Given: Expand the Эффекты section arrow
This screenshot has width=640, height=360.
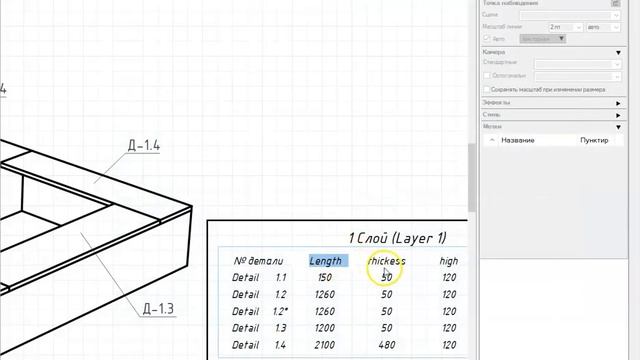Looking at the screenshot, I should pyautogui.click(x=618, y=103).
